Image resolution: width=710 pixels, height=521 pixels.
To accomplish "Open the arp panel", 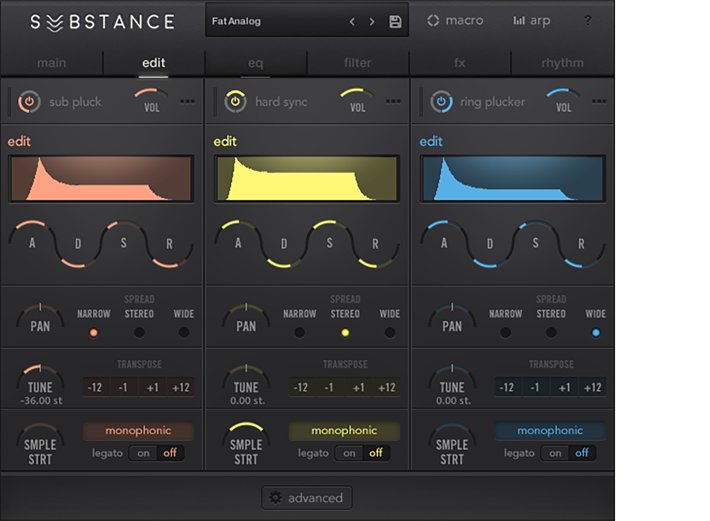I will click(531, 21).
